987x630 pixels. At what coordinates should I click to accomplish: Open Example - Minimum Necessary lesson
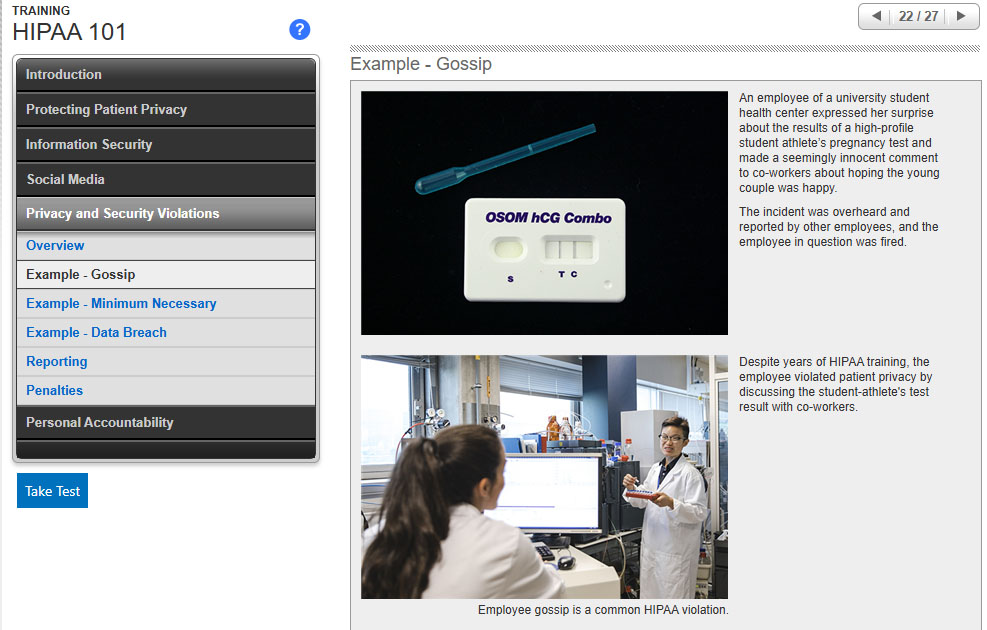[x=121, y=304]
